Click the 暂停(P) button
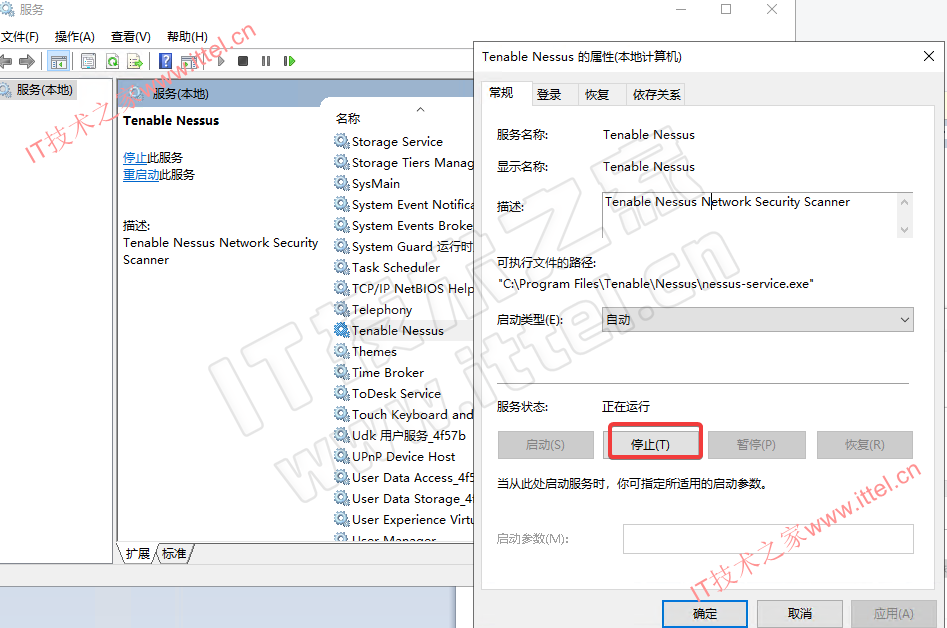Viewport: 947px width, 628px height. point(756,444)
